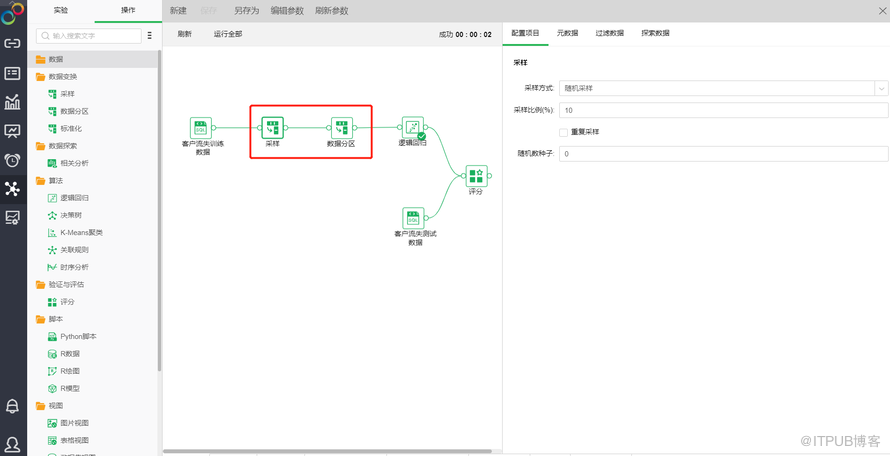Toggle the 重复采样 checkbox

(x=564, y=132)
